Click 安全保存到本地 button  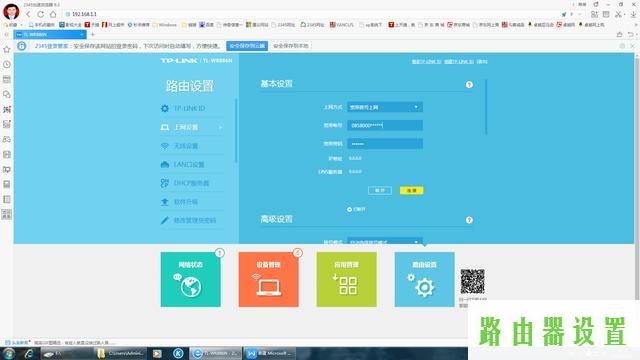point(291,46)
